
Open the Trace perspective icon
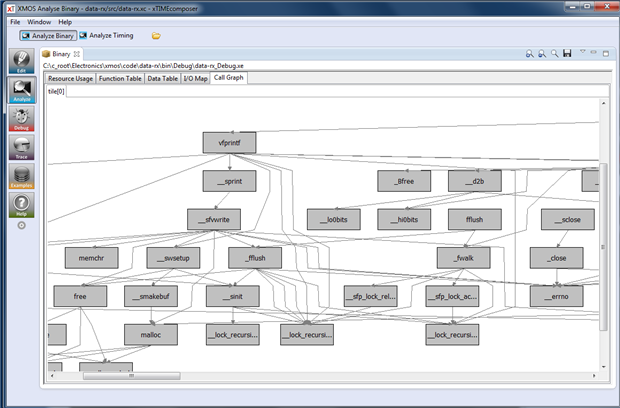pyautogui.click(x=21, y=148)
